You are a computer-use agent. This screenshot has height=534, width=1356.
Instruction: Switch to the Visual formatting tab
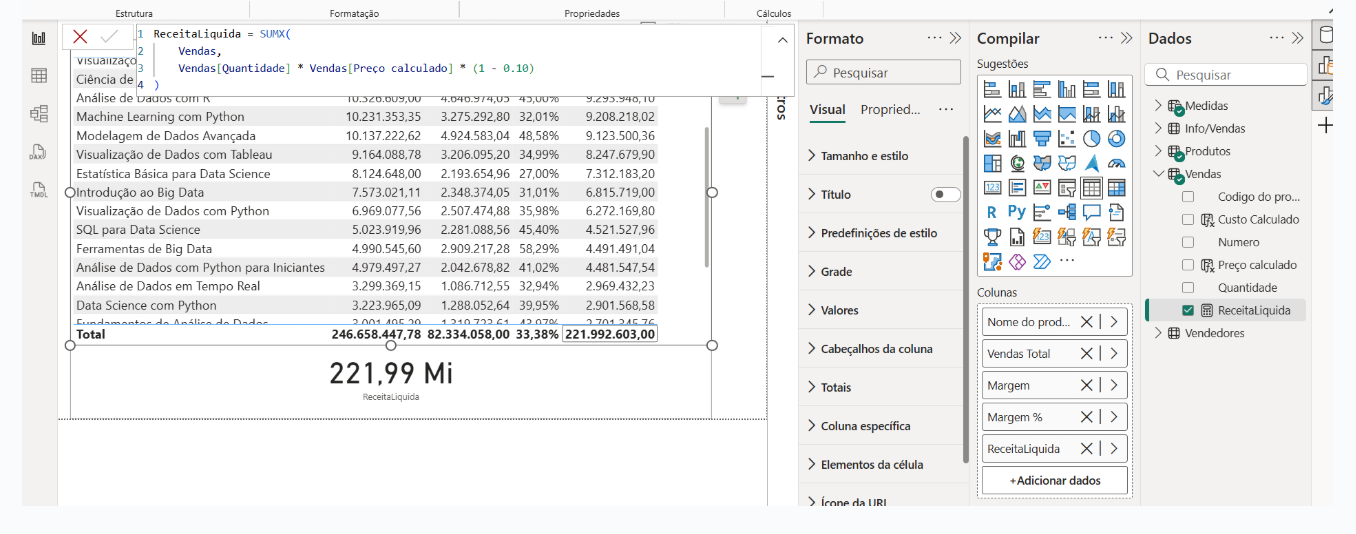coord(828,110)
